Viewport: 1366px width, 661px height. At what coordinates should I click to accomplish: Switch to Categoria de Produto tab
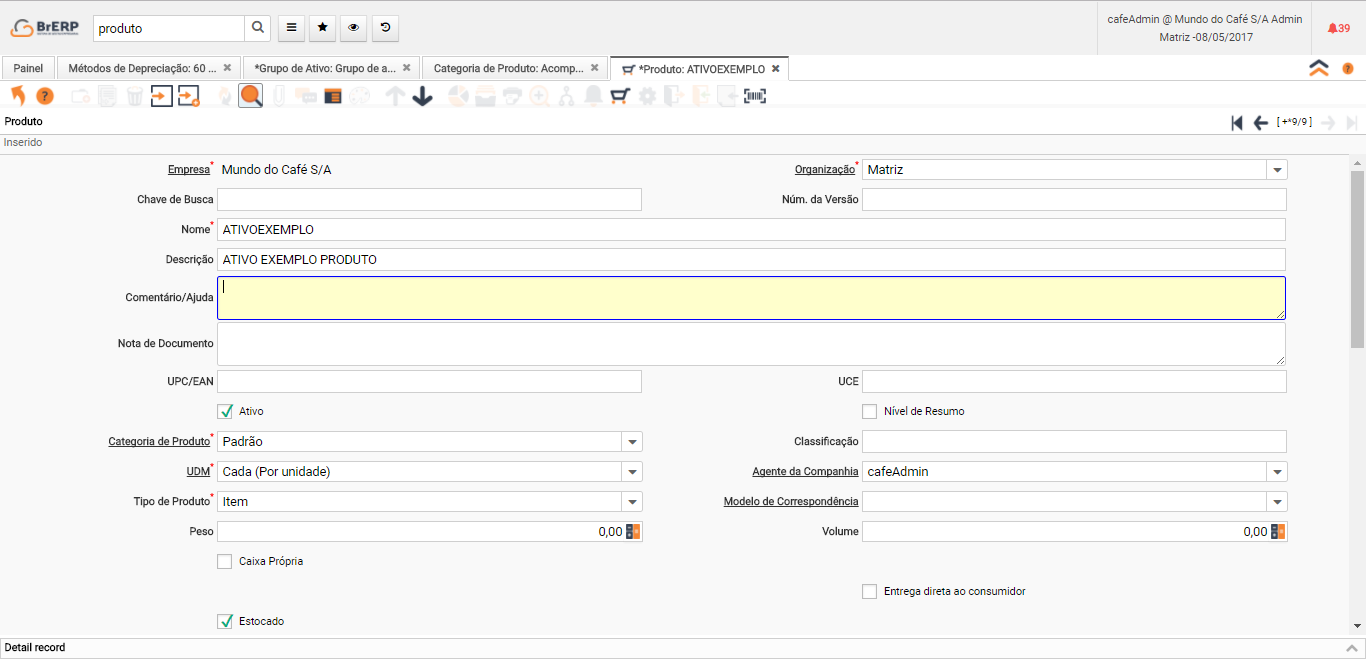click(508, 68)
